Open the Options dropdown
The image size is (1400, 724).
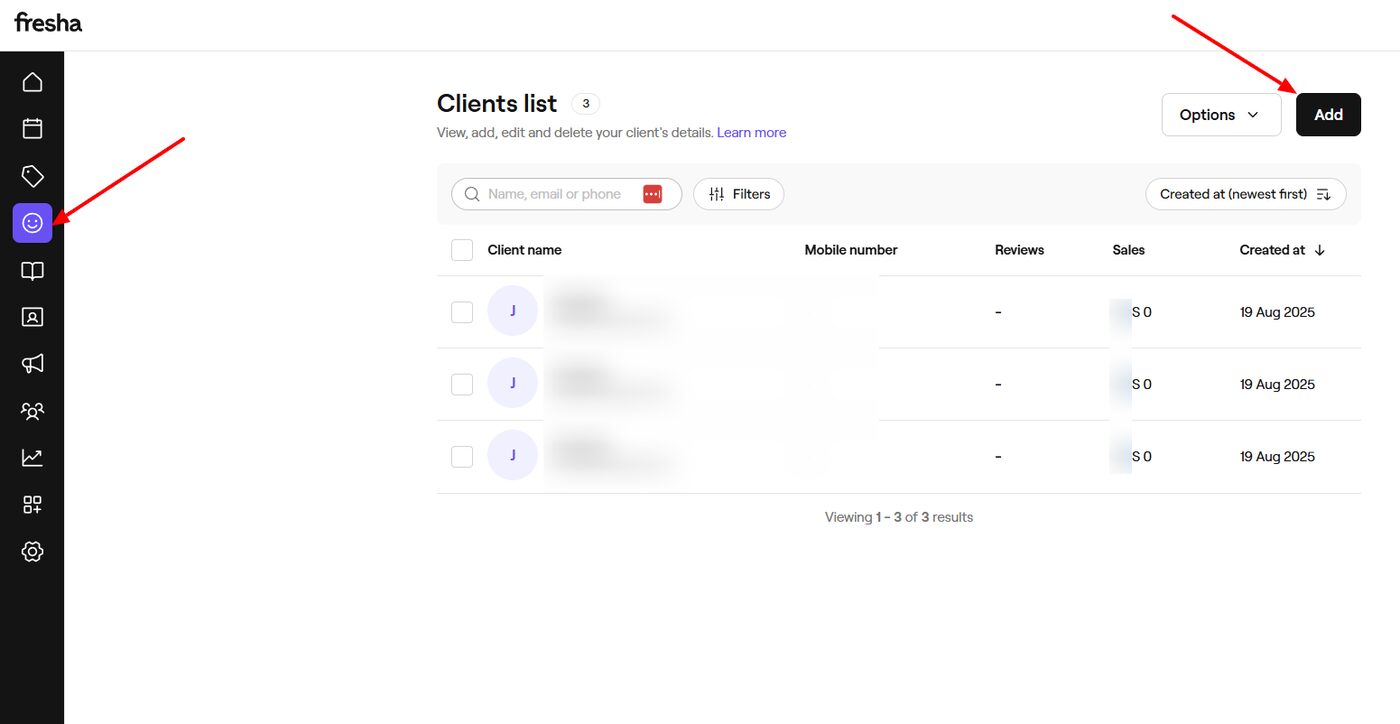(1220, 114)
